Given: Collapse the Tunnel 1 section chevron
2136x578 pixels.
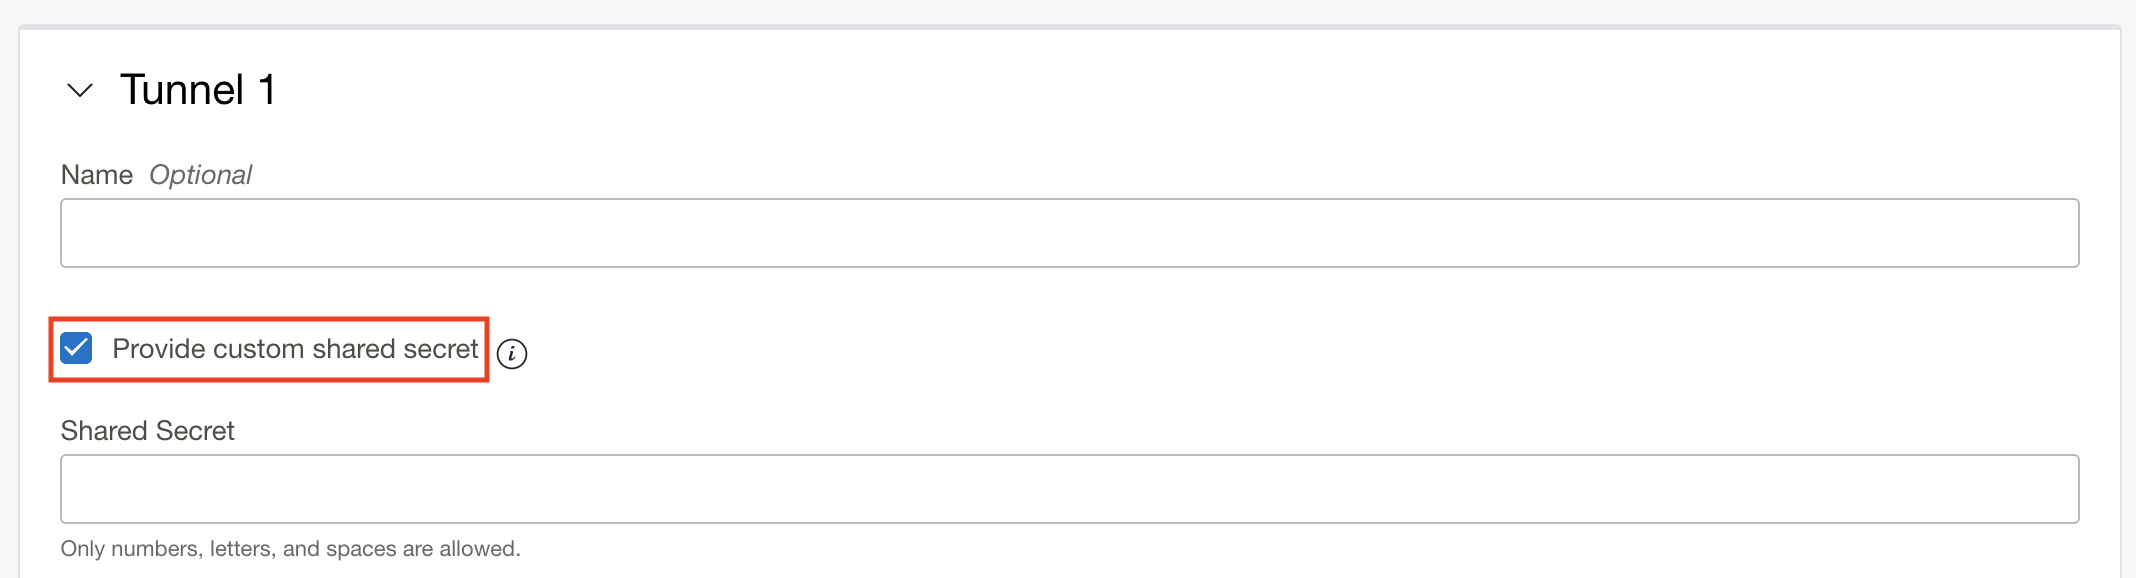Looking at the screenshot, I should point(80,91).
